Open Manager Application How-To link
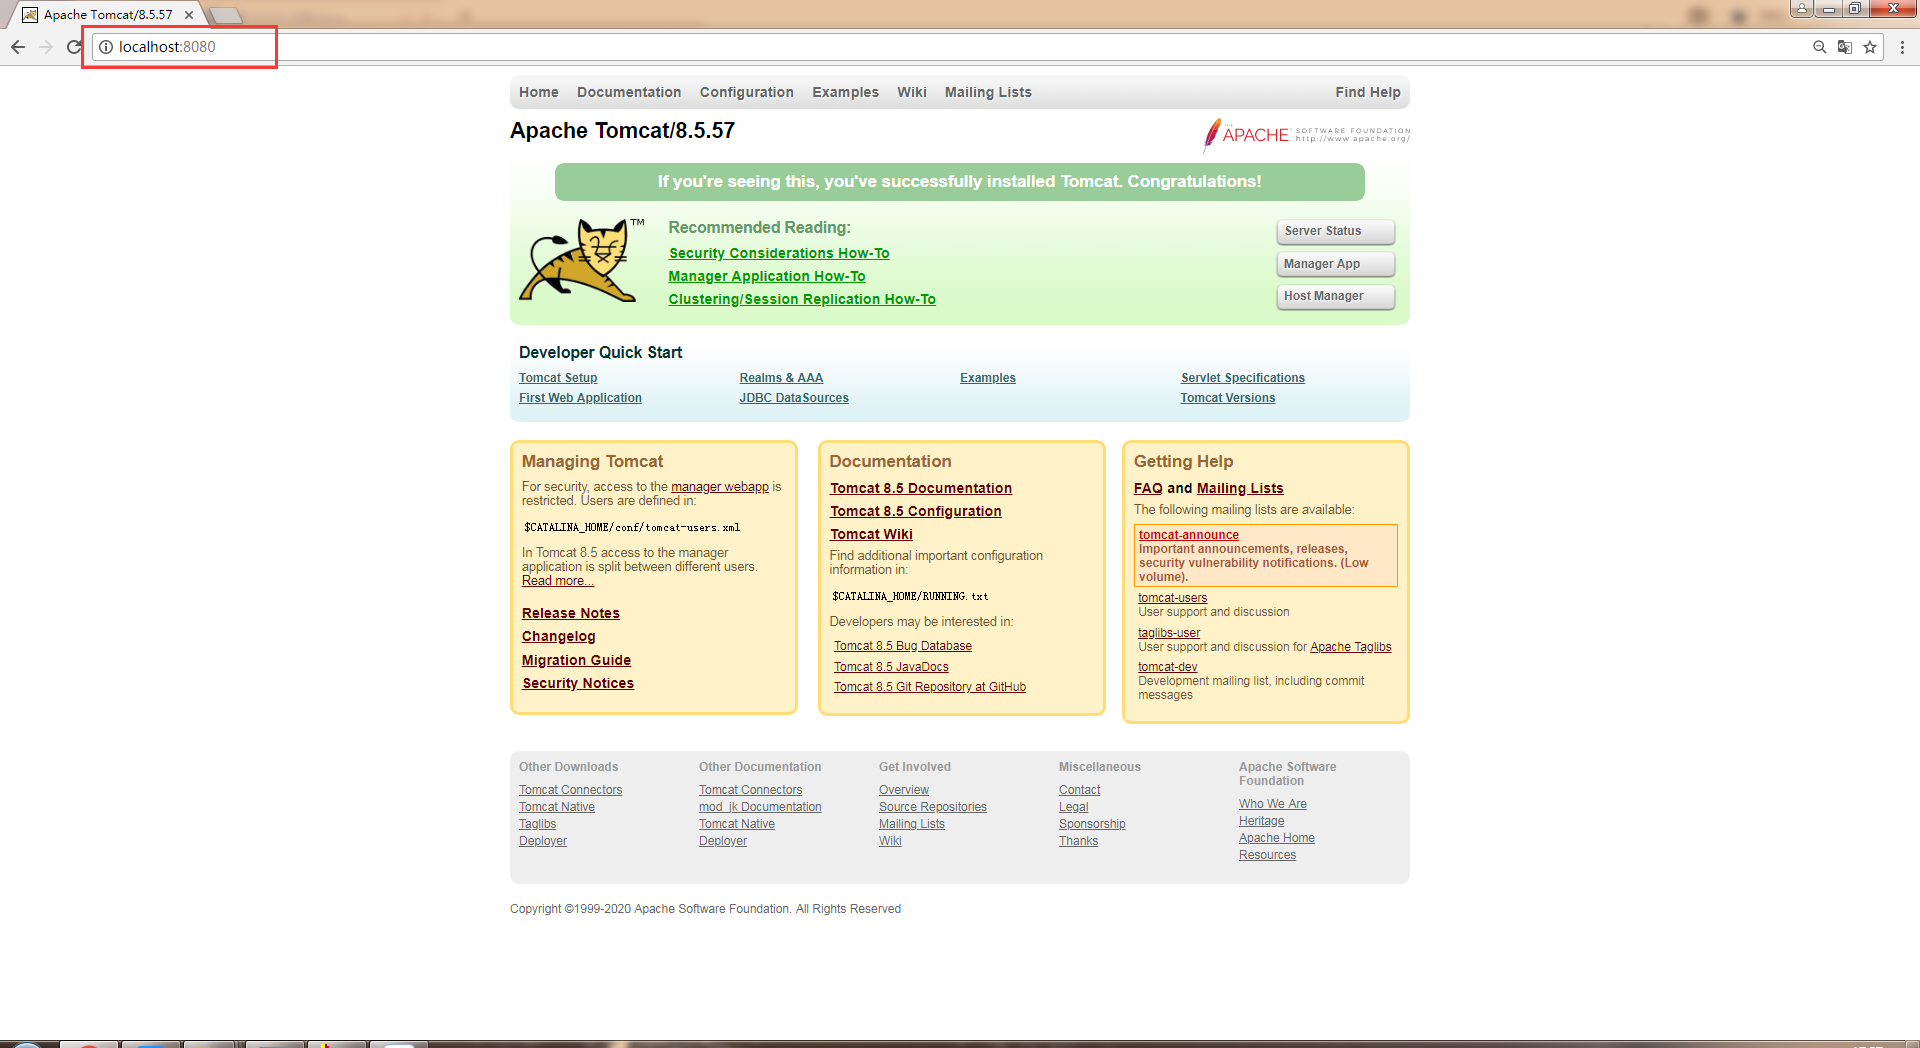Image resolution: width=1920 pixels, height=1048 pixels. pyautogui.click(x=767, y=276)
